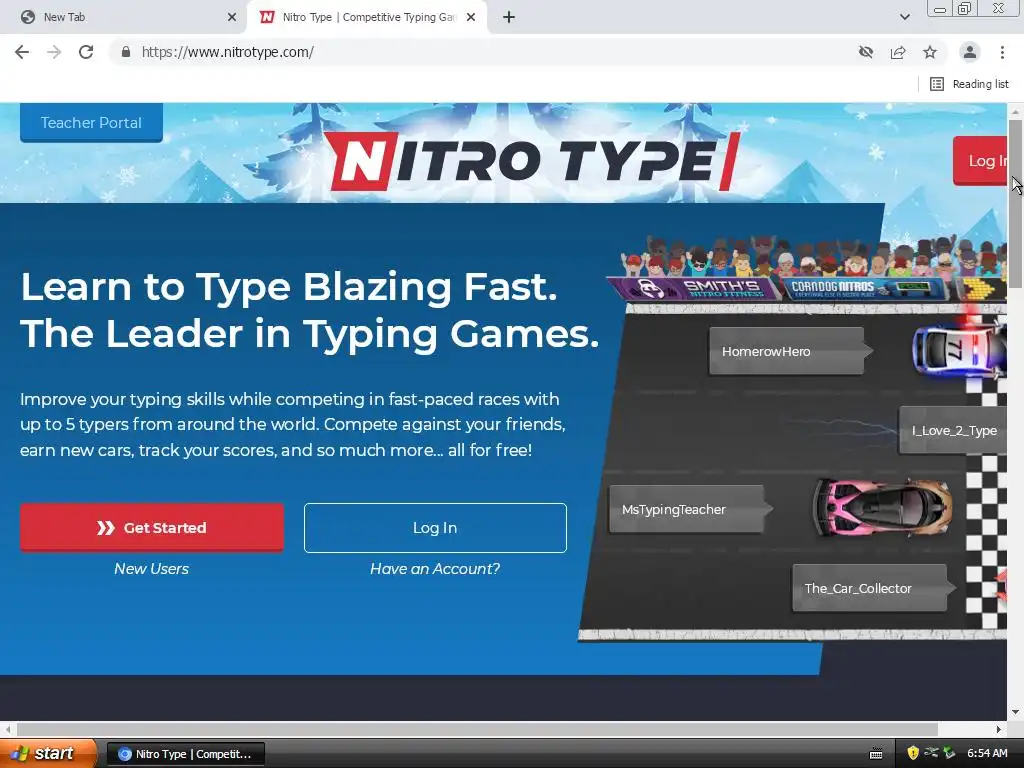Open Chrome's three-dot menu
The image size is (1024, 768).
pos(1002,52)
